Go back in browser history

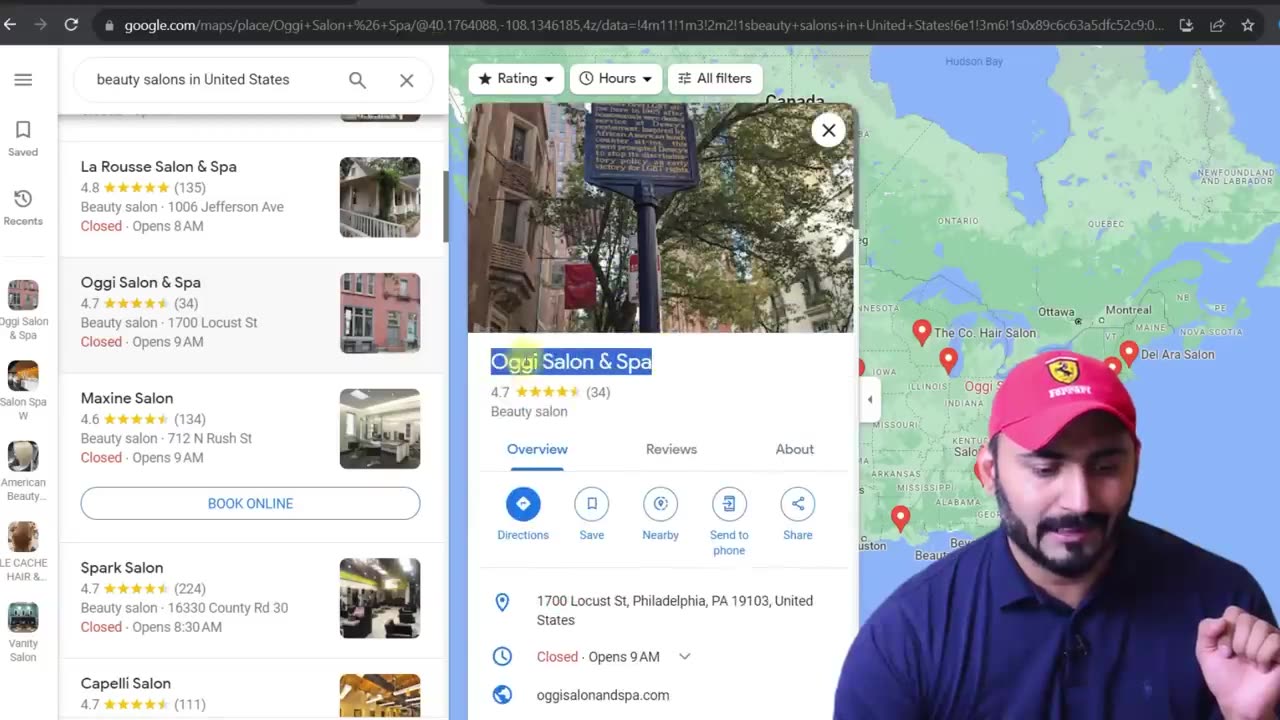[x=10, y=25]
